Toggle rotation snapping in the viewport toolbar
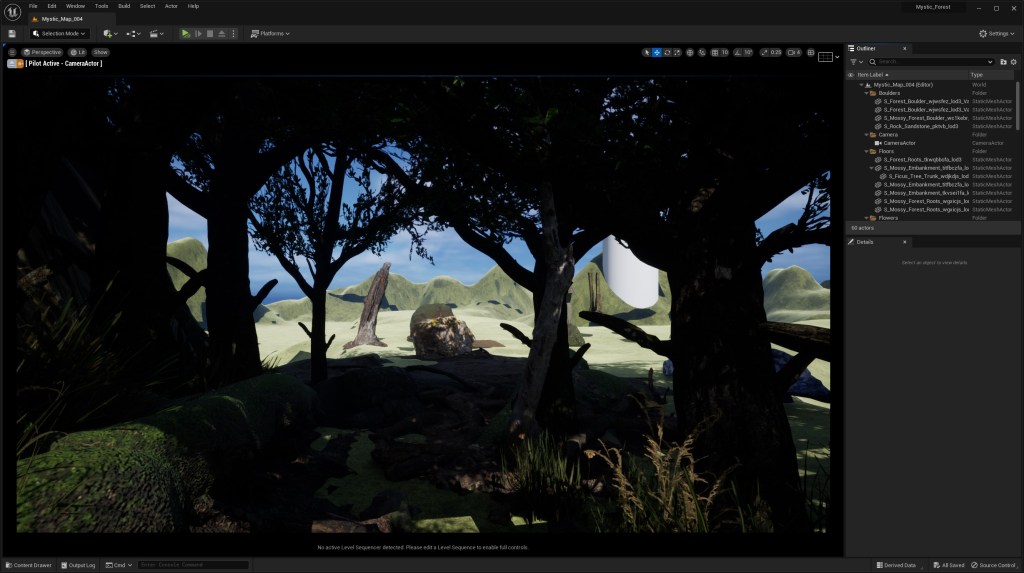The height and width of the screenshot is (573, 1024). click(x=738, y=52)
